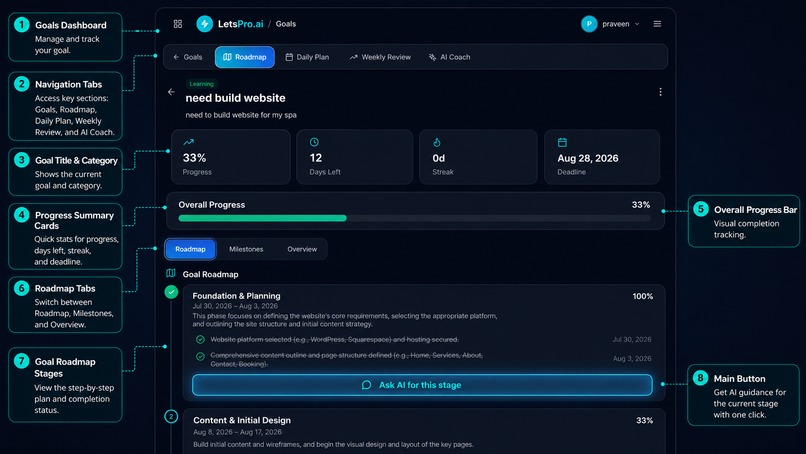The image size is (806, 454).
Task: Click the 12 Days Left card
Action: 355,157
